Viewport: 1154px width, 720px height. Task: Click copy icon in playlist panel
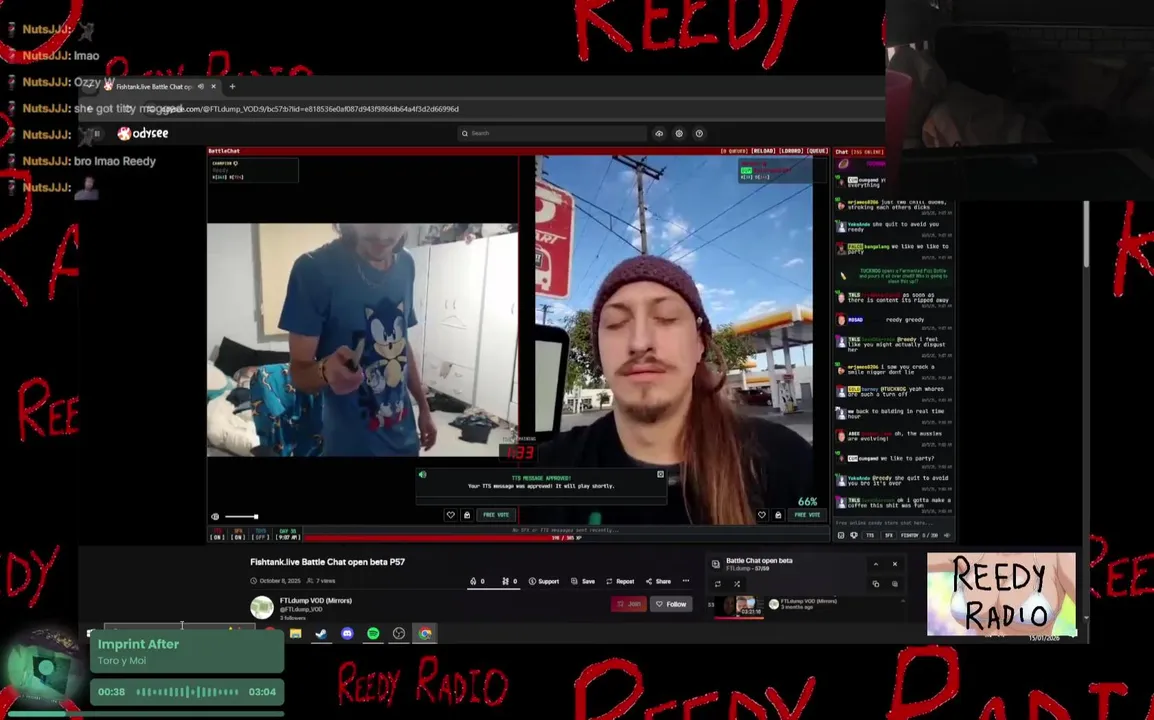click(x=876, y=584)
